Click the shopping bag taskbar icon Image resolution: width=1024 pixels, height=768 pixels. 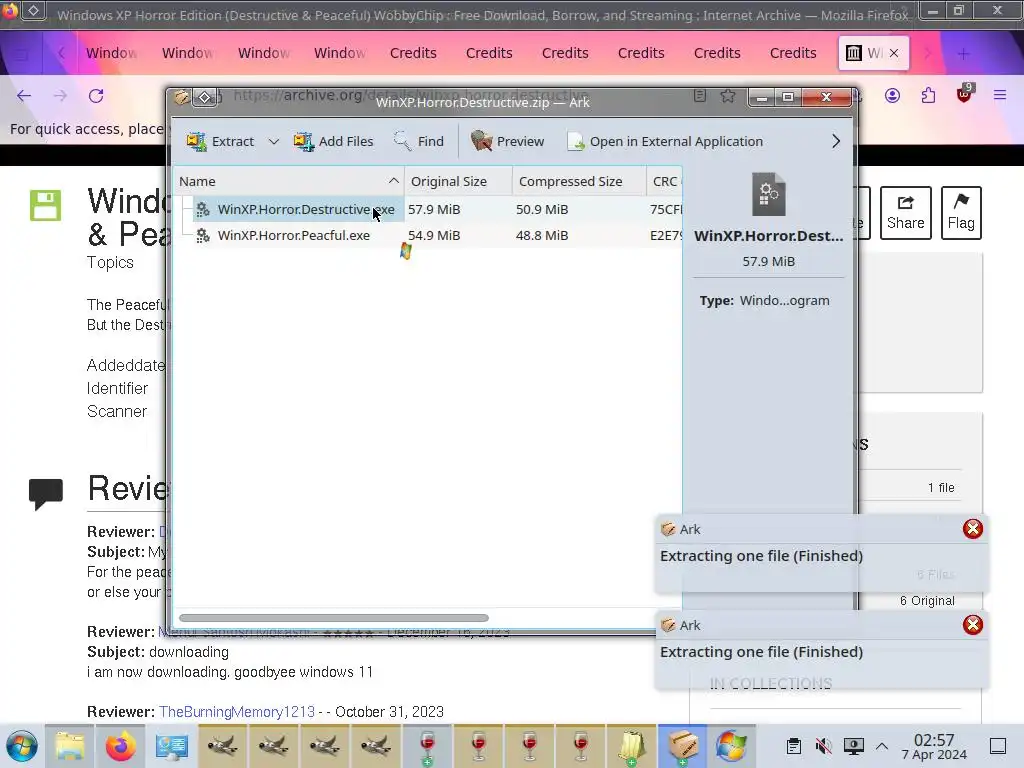point(631,746)
